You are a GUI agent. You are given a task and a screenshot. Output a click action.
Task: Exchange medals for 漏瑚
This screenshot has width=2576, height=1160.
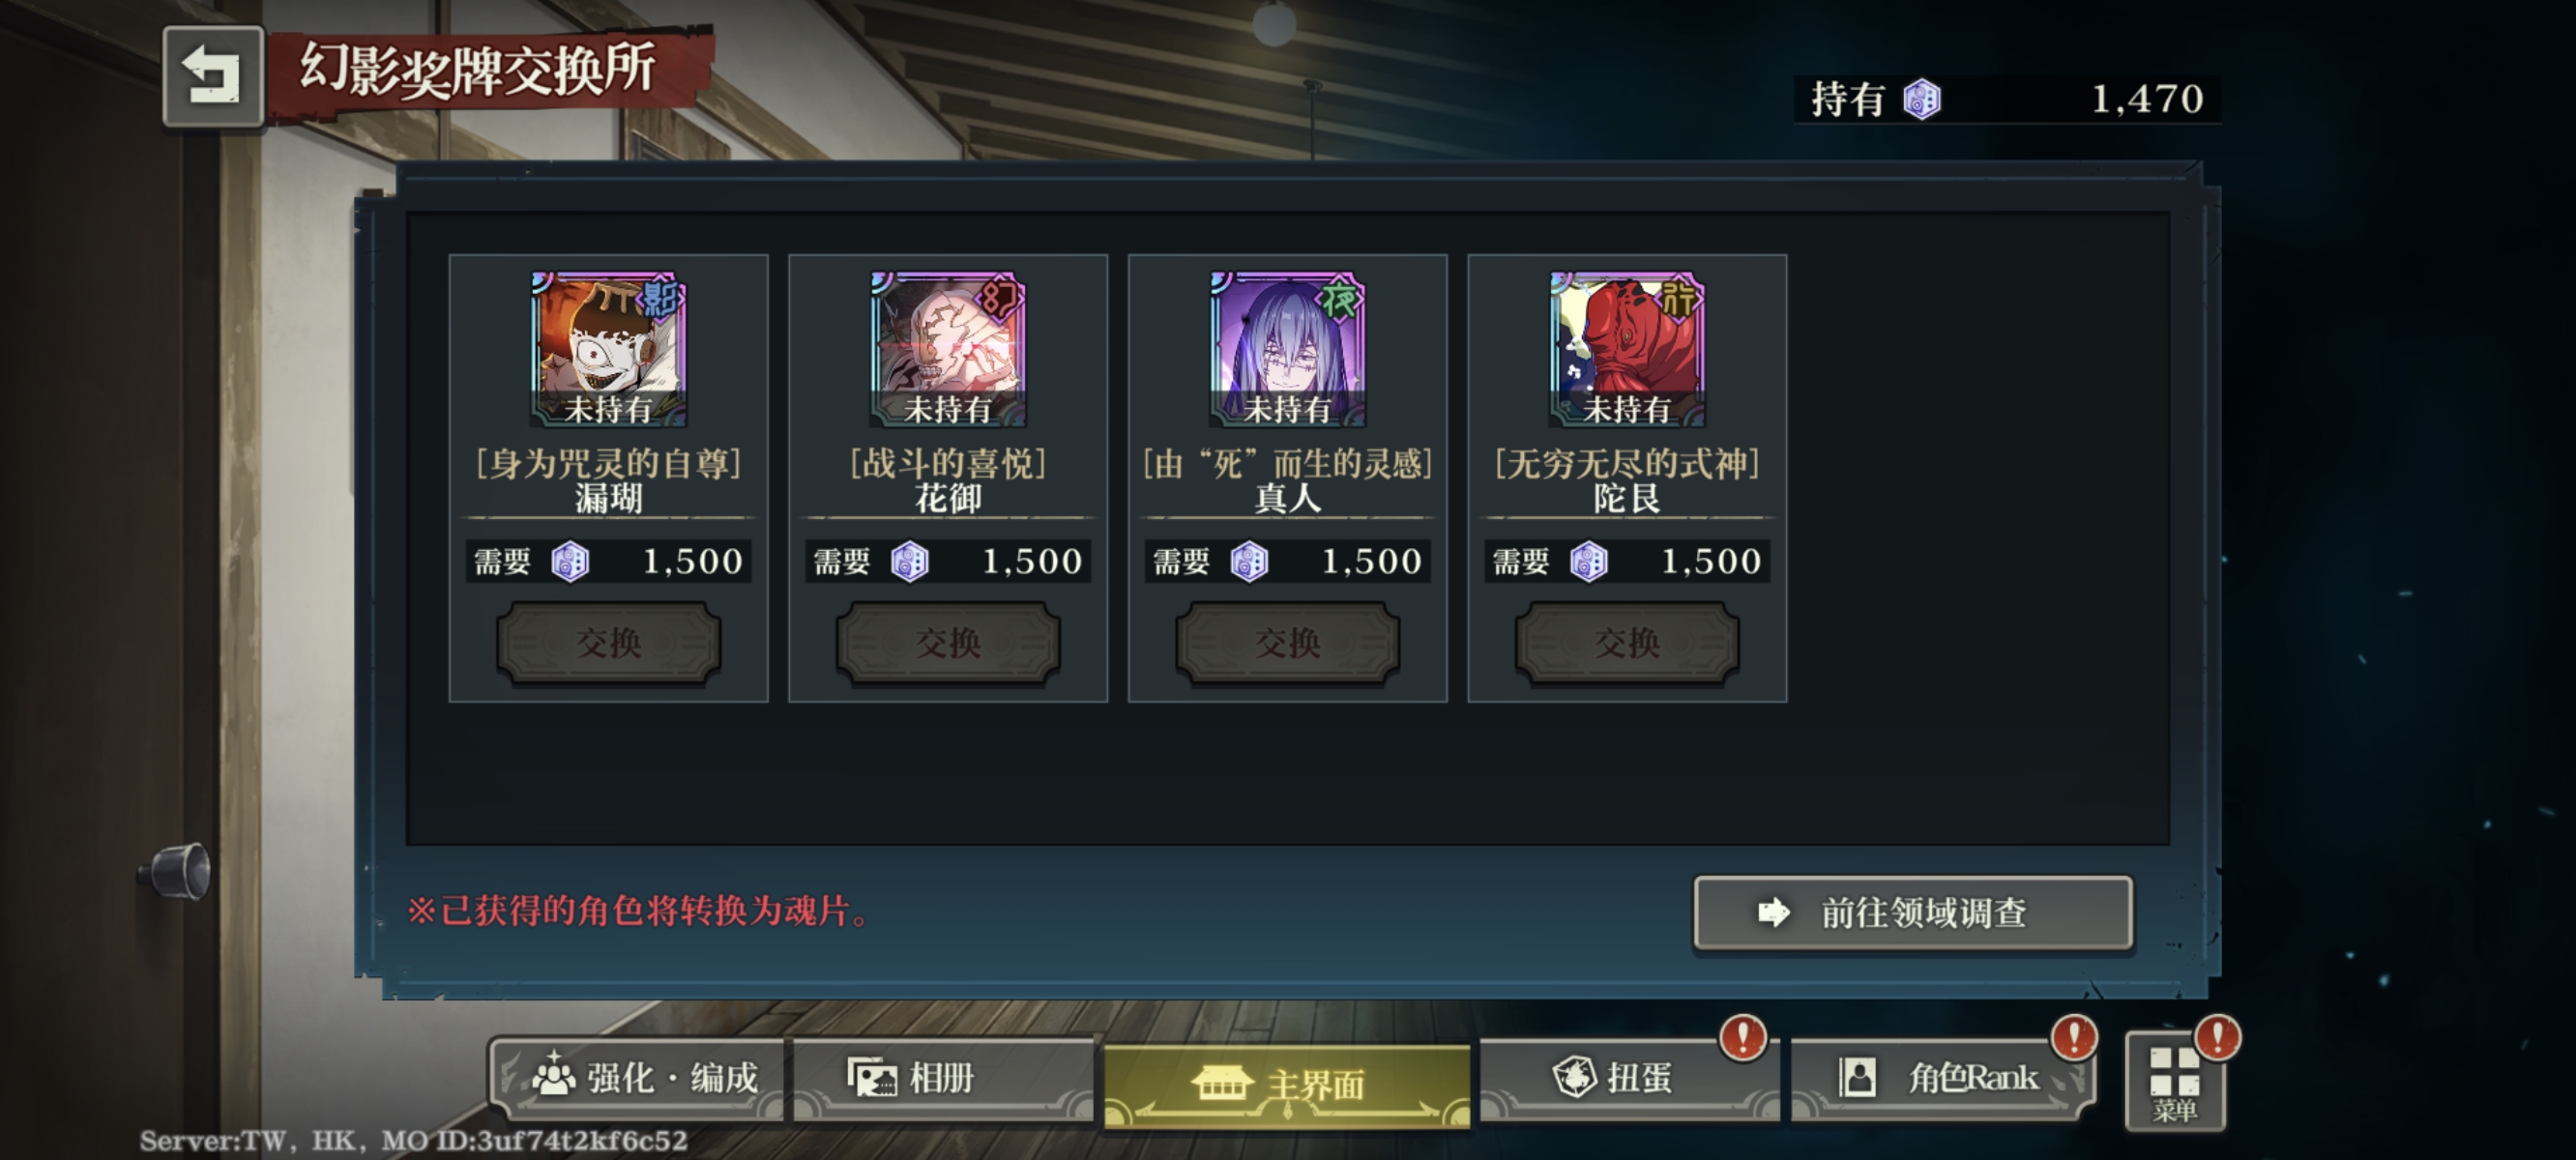[x=608, y=642]
